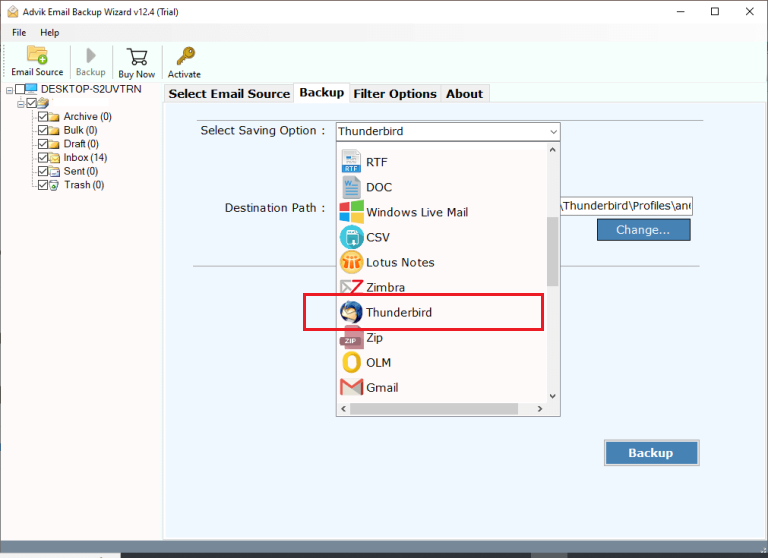768x558 pixels.
Task: Pick Windows Live Mail from list
Action: [x=416, y=212]
